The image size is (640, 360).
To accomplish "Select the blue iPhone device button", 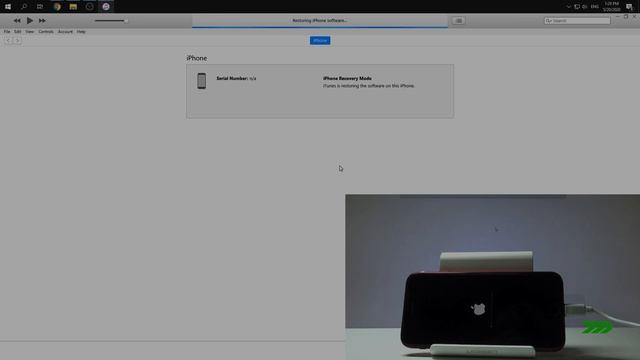I will click(x=320, y=40).
